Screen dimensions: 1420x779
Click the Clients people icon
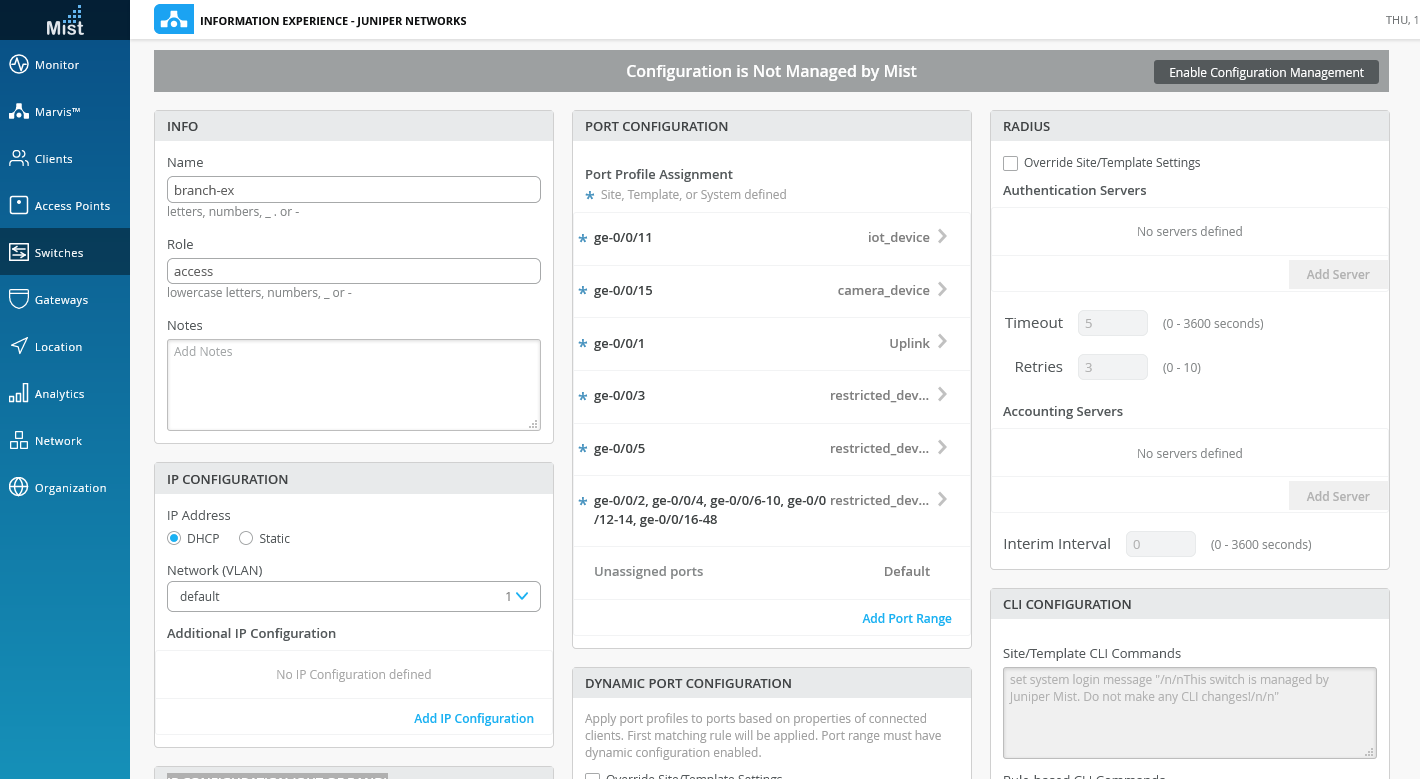coord(19,159)
